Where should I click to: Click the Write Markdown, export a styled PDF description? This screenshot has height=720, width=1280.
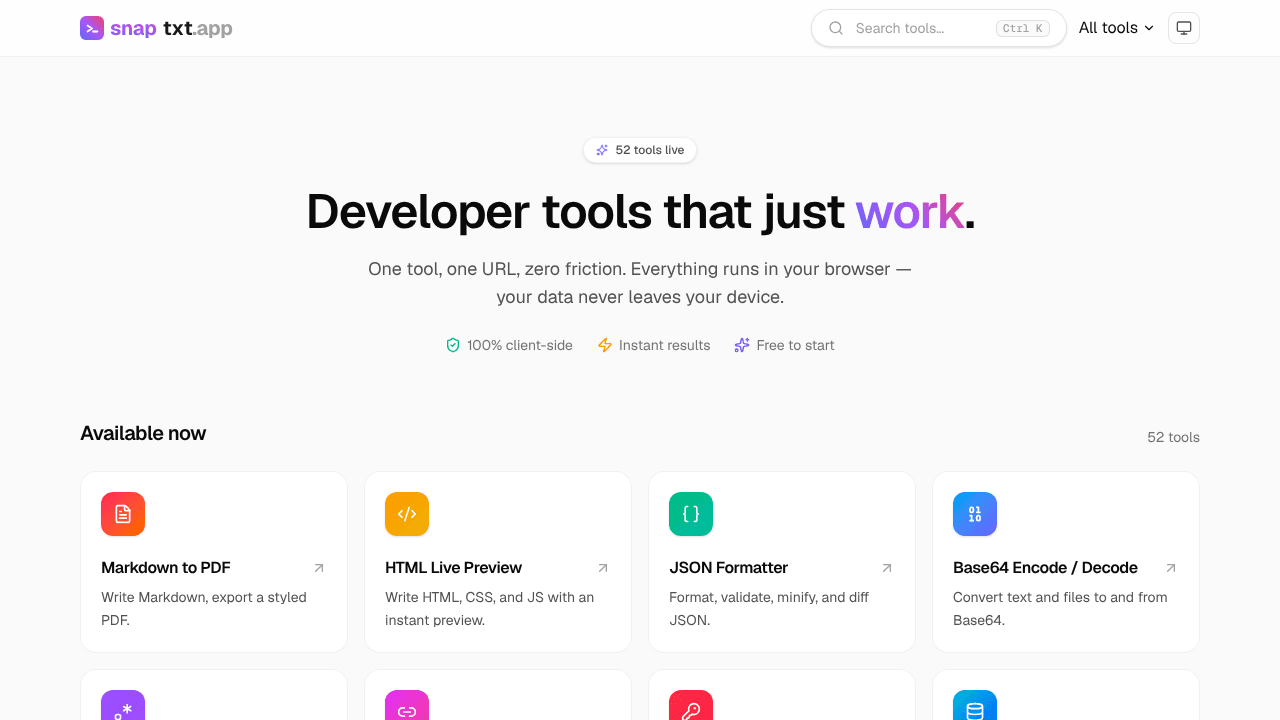[204, 608]
